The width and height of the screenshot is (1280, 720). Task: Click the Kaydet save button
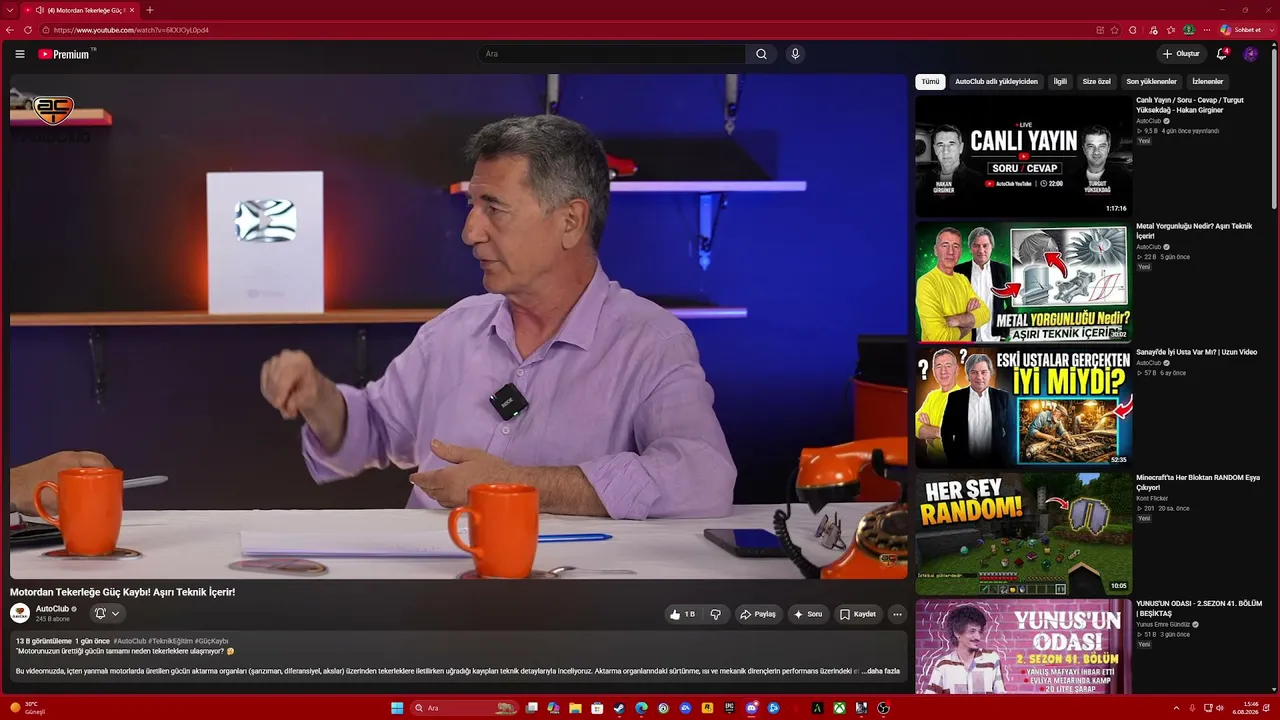pos(858,614)
